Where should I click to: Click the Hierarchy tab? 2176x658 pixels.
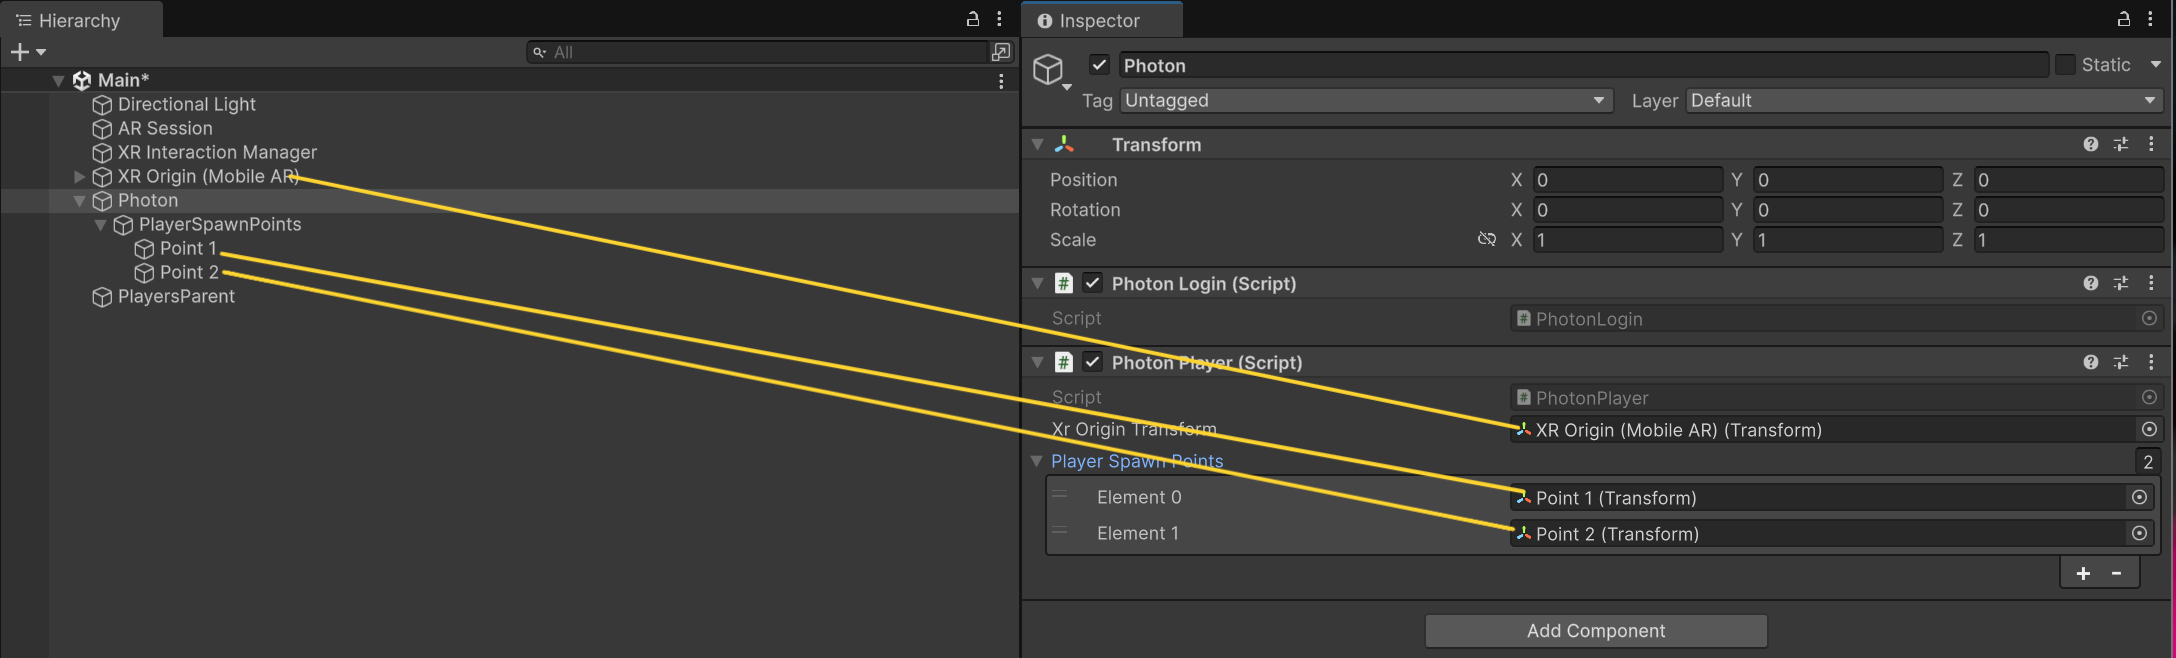click(x=80, y=20)
